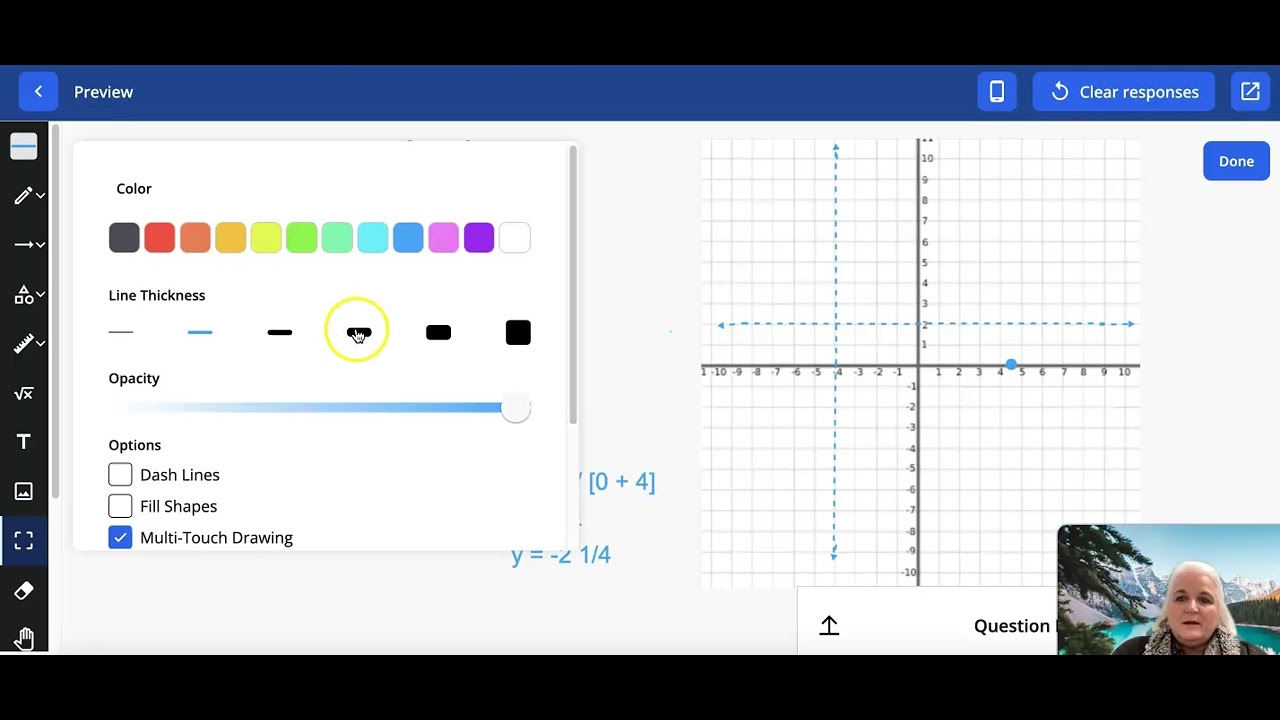Pick the orange color swatch
Viewport: 1280px width, 720px height.
coord(195,238)
